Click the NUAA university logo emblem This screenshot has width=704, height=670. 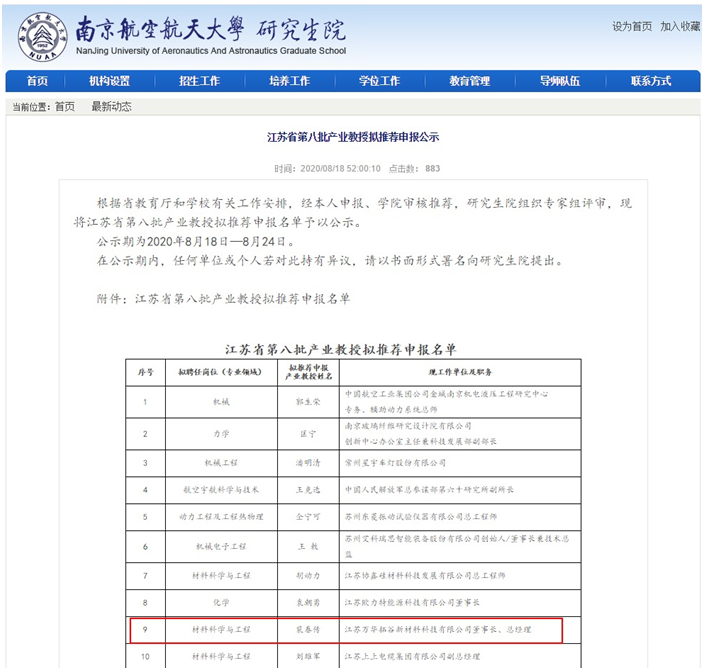42,37
